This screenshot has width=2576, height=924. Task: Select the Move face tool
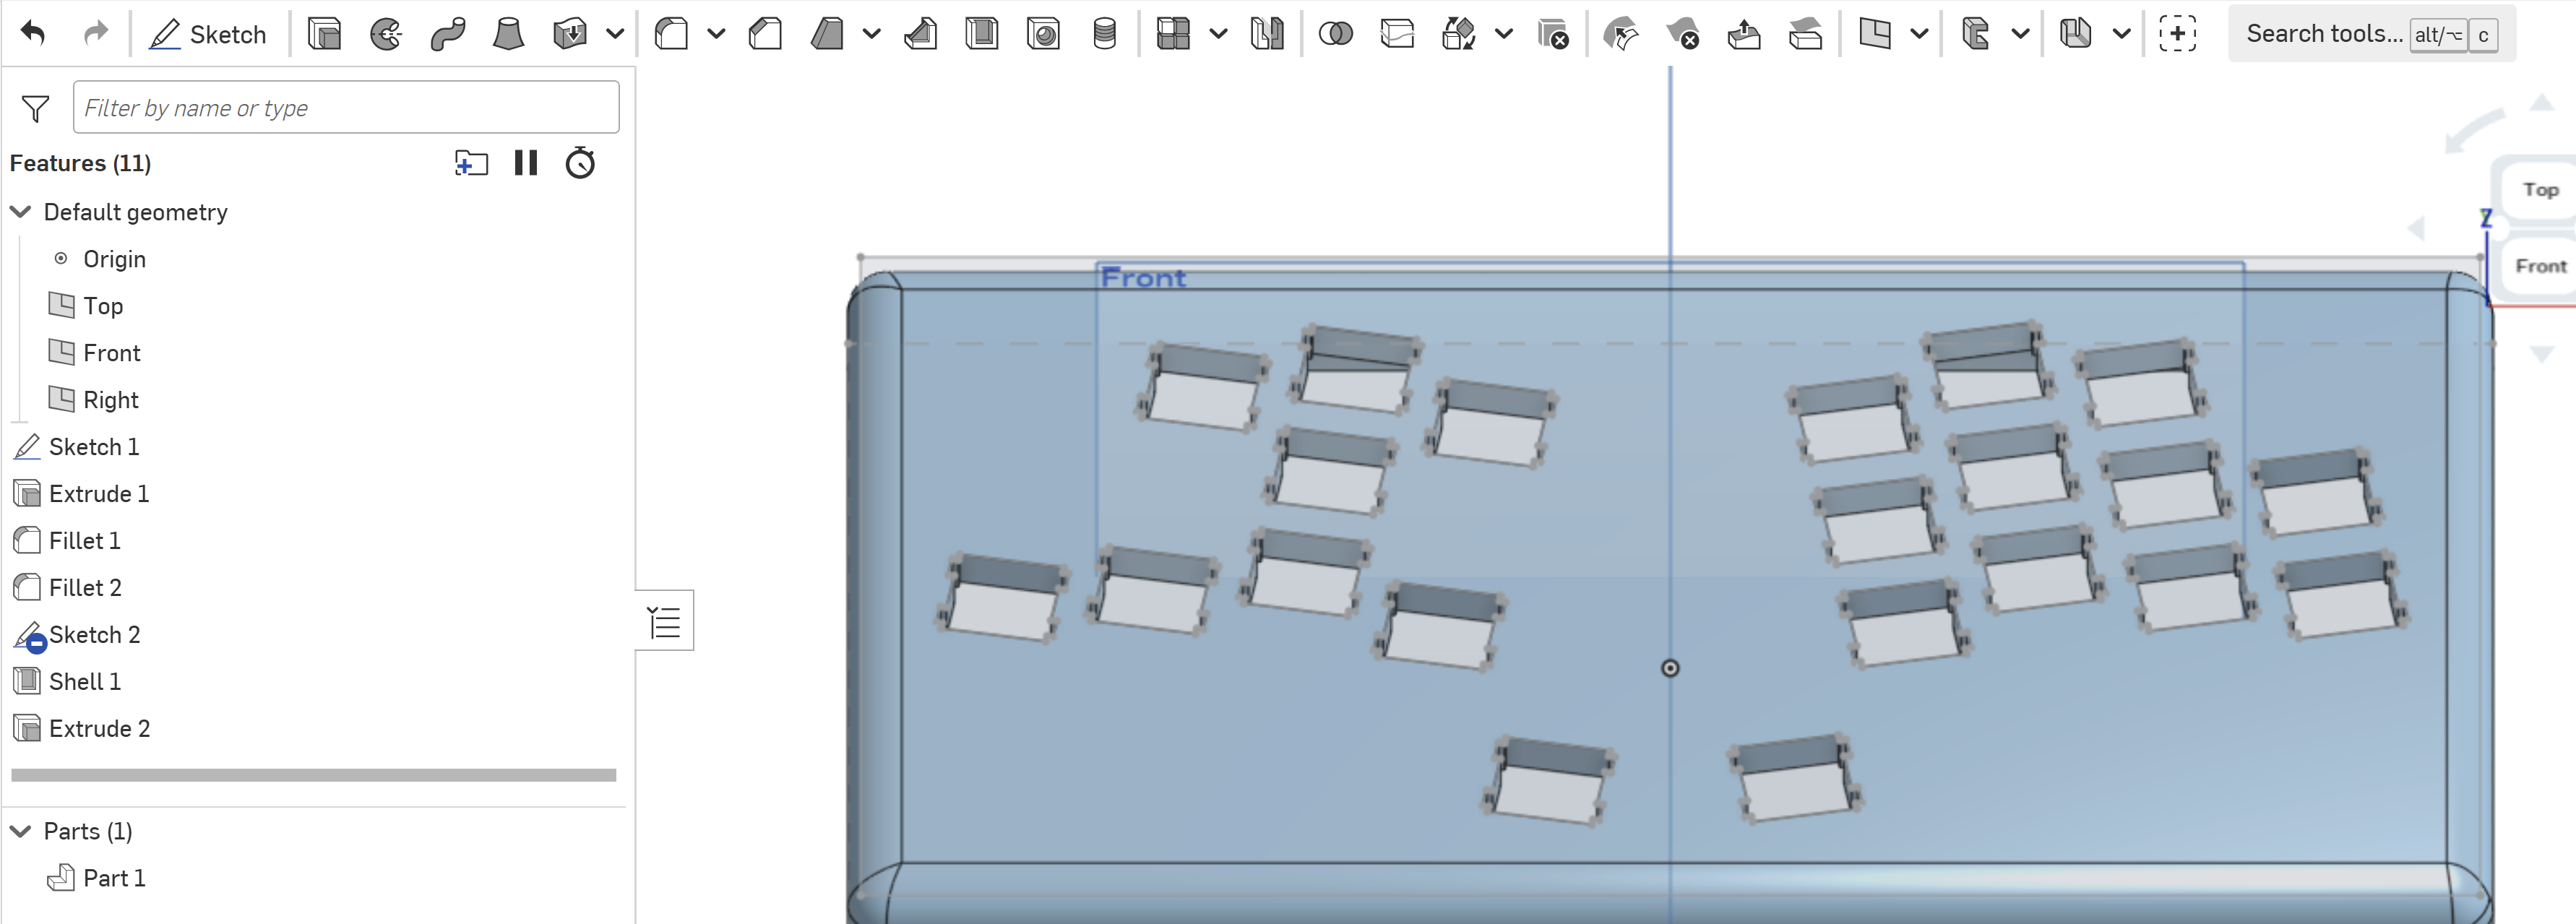(1621, 33)
